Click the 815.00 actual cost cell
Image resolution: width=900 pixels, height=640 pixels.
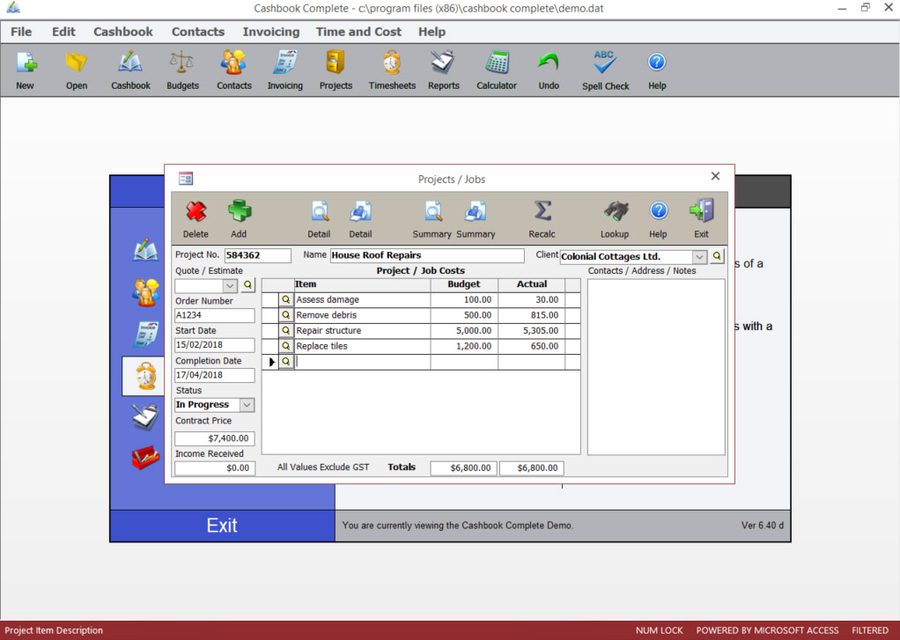[x=532, y=315]
